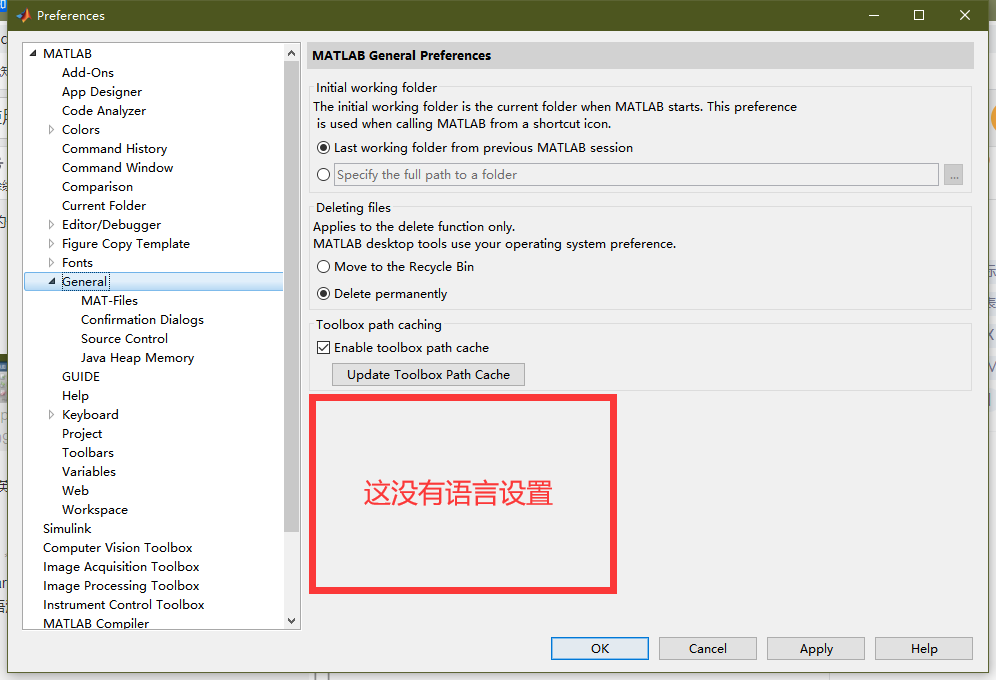Open MAT-Files preferences

click(x=109, y=300)
